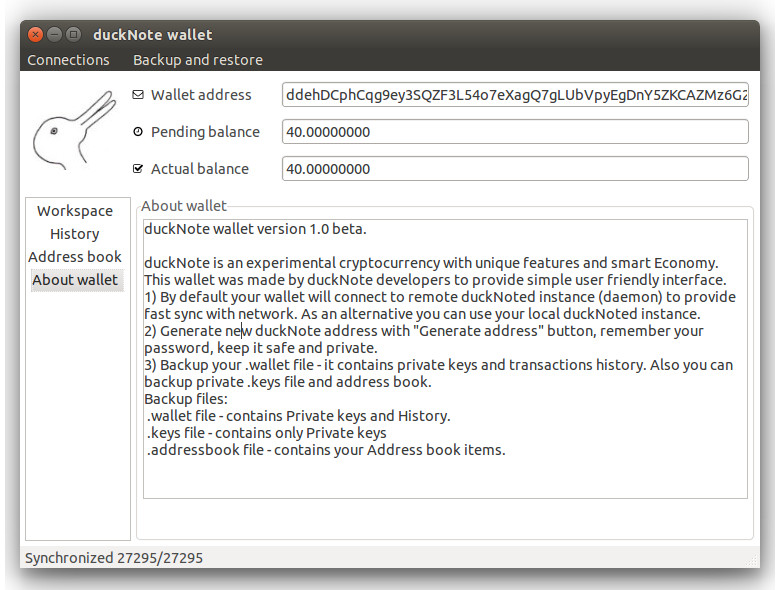Click the resize grip in the status bar corner
This screenshot has width=780, height=590.
coord(752,560)
